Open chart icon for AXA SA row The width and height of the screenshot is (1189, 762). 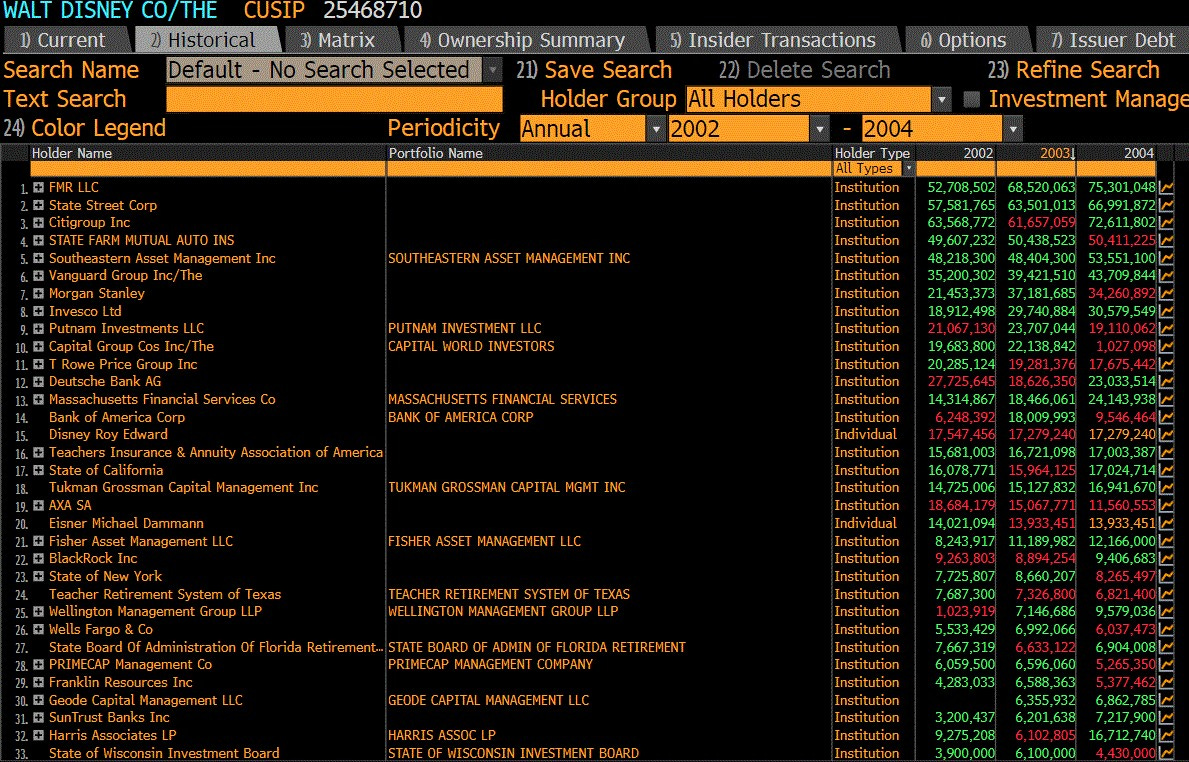tap(1166, 506)
